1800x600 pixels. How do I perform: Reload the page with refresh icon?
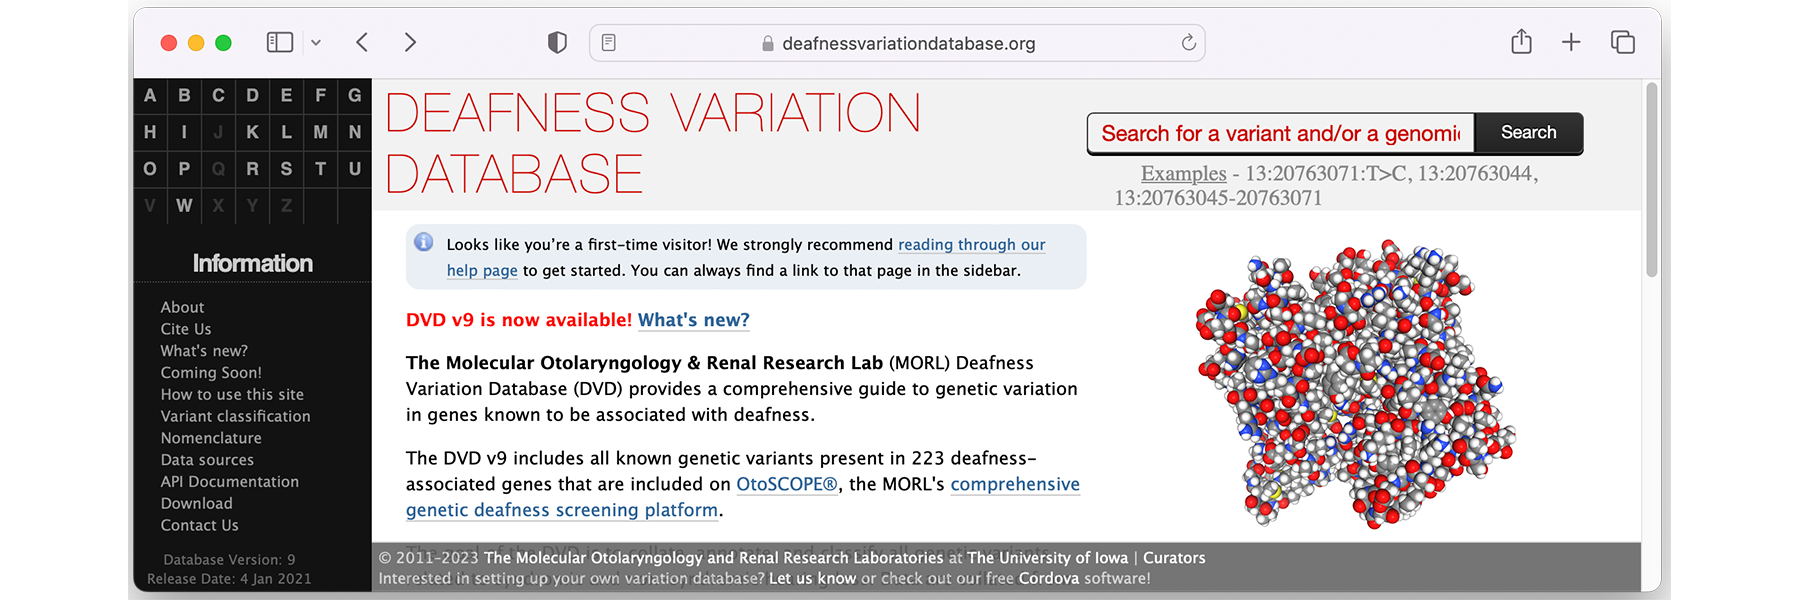click(x=1188, y=42)
